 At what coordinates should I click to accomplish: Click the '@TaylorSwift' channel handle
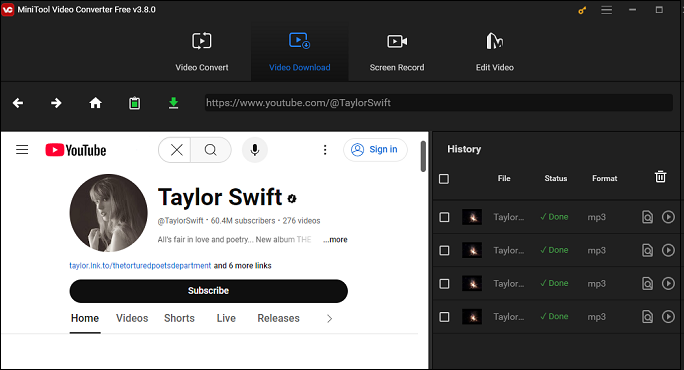pyautogui.click(x=180, y=221)
